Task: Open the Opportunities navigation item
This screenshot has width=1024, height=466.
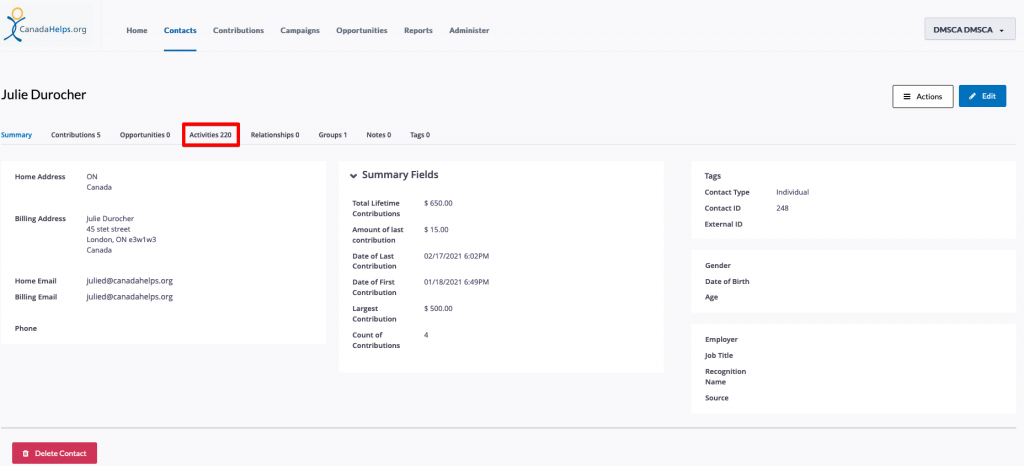Action: tap(362, 31)
